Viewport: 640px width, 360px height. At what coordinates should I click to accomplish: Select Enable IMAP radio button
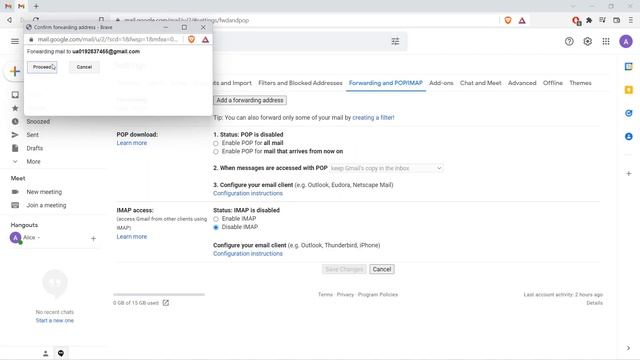tap(216, 219)
